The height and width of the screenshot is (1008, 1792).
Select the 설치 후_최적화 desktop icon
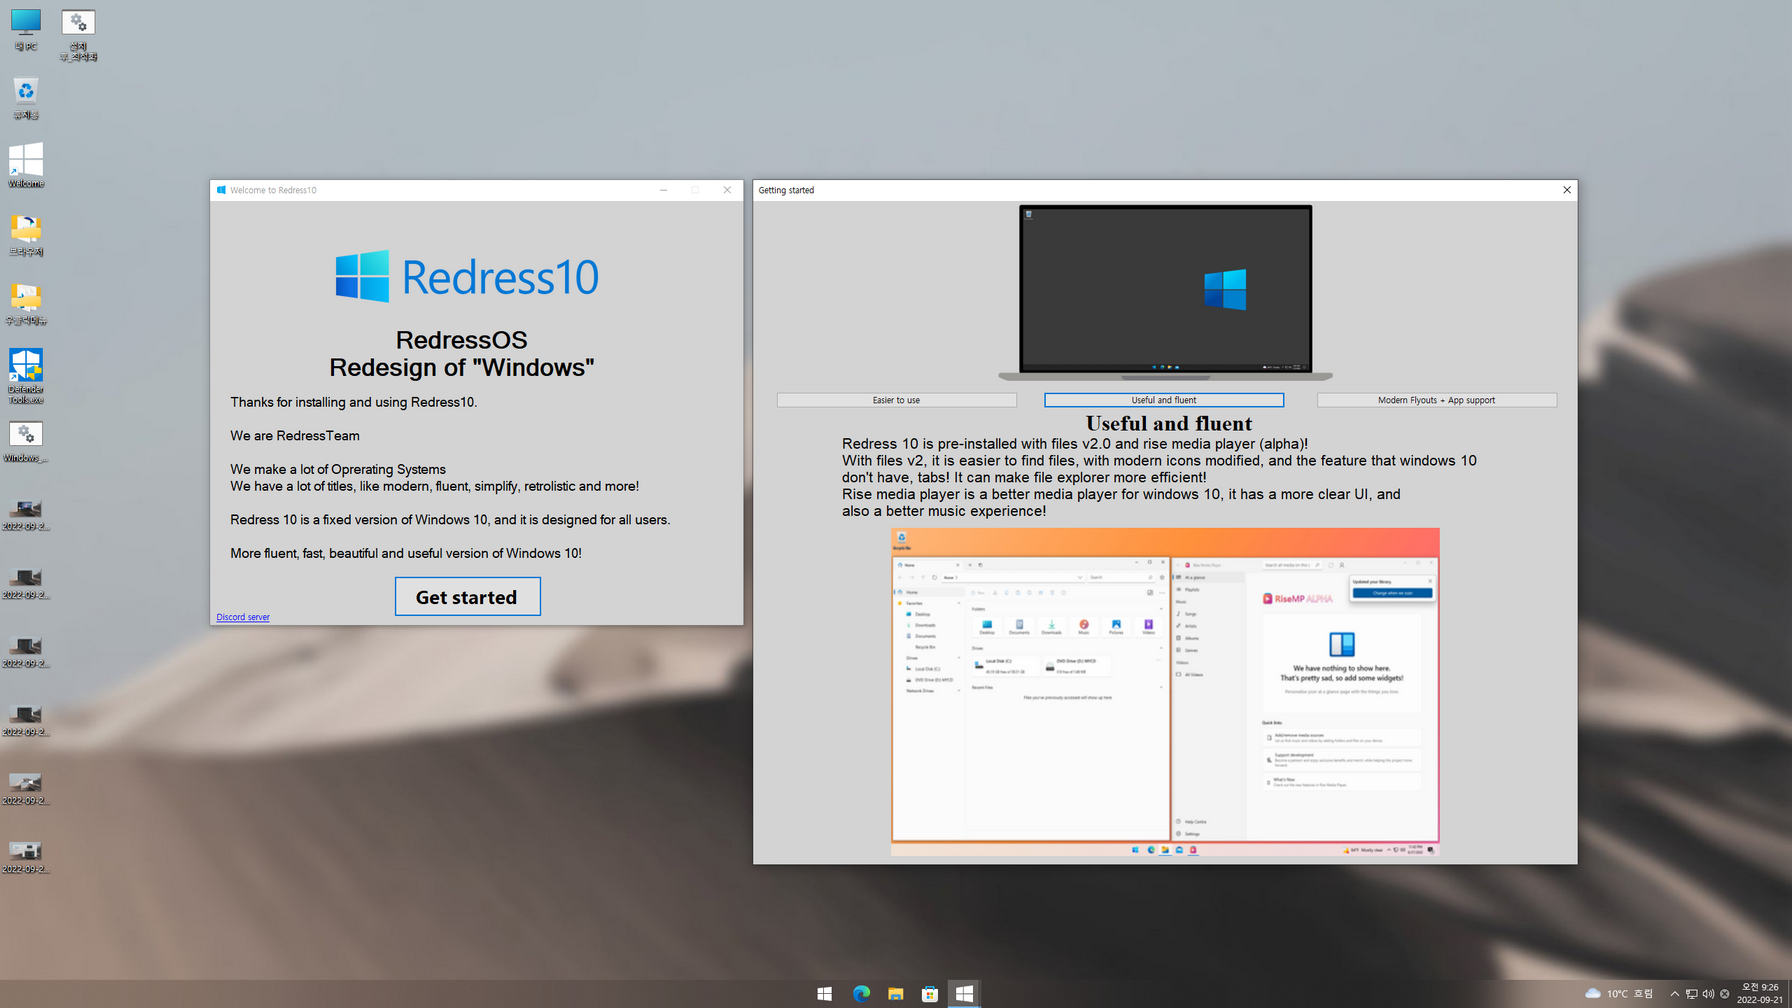click(x=78, y=35)
